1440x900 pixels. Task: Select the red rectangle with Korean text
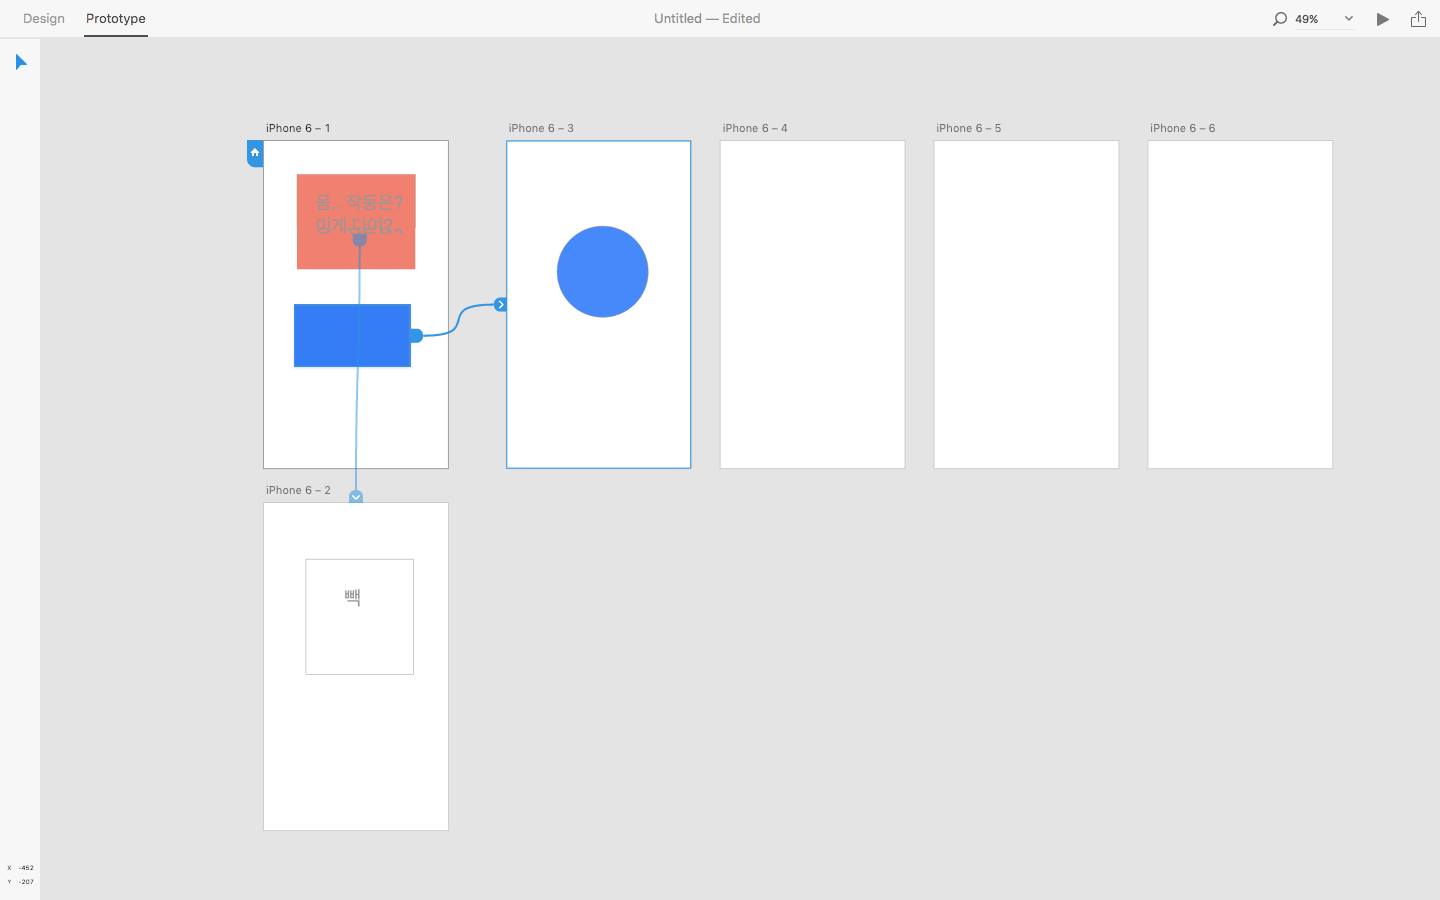pos(356,221)
